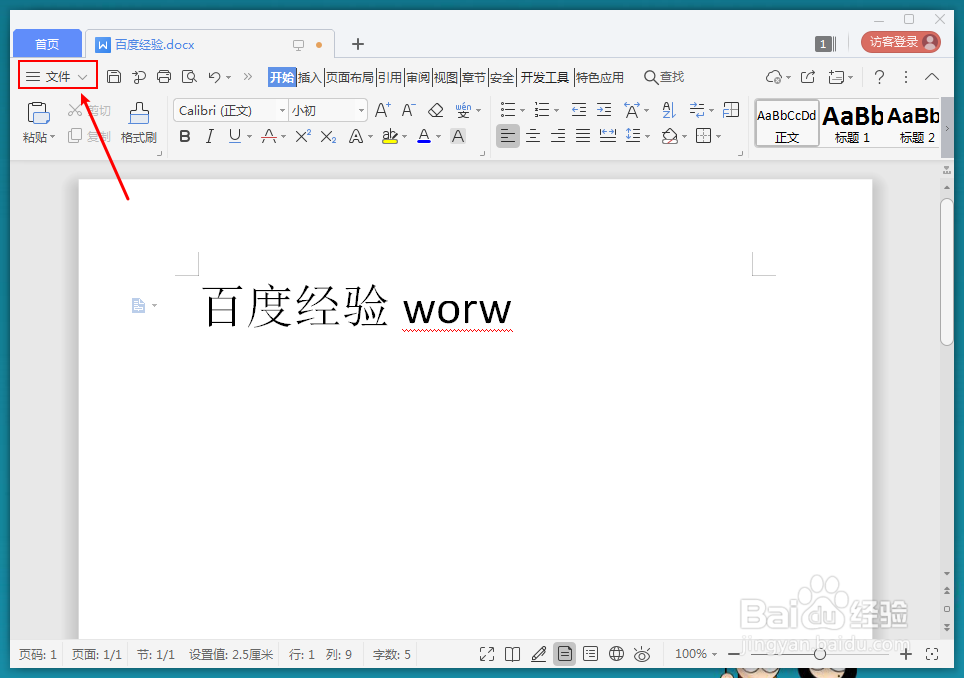Click the 查找 search button
This screenshot has height=678, width=964.
coord(664,77)
